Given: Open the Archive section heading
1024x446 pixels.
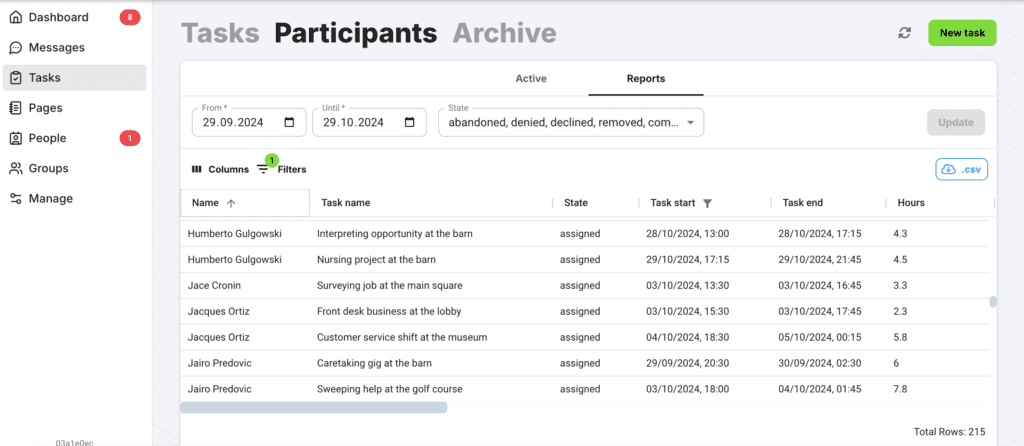Looking at the screenshot, I should click(x=504, y=33).
